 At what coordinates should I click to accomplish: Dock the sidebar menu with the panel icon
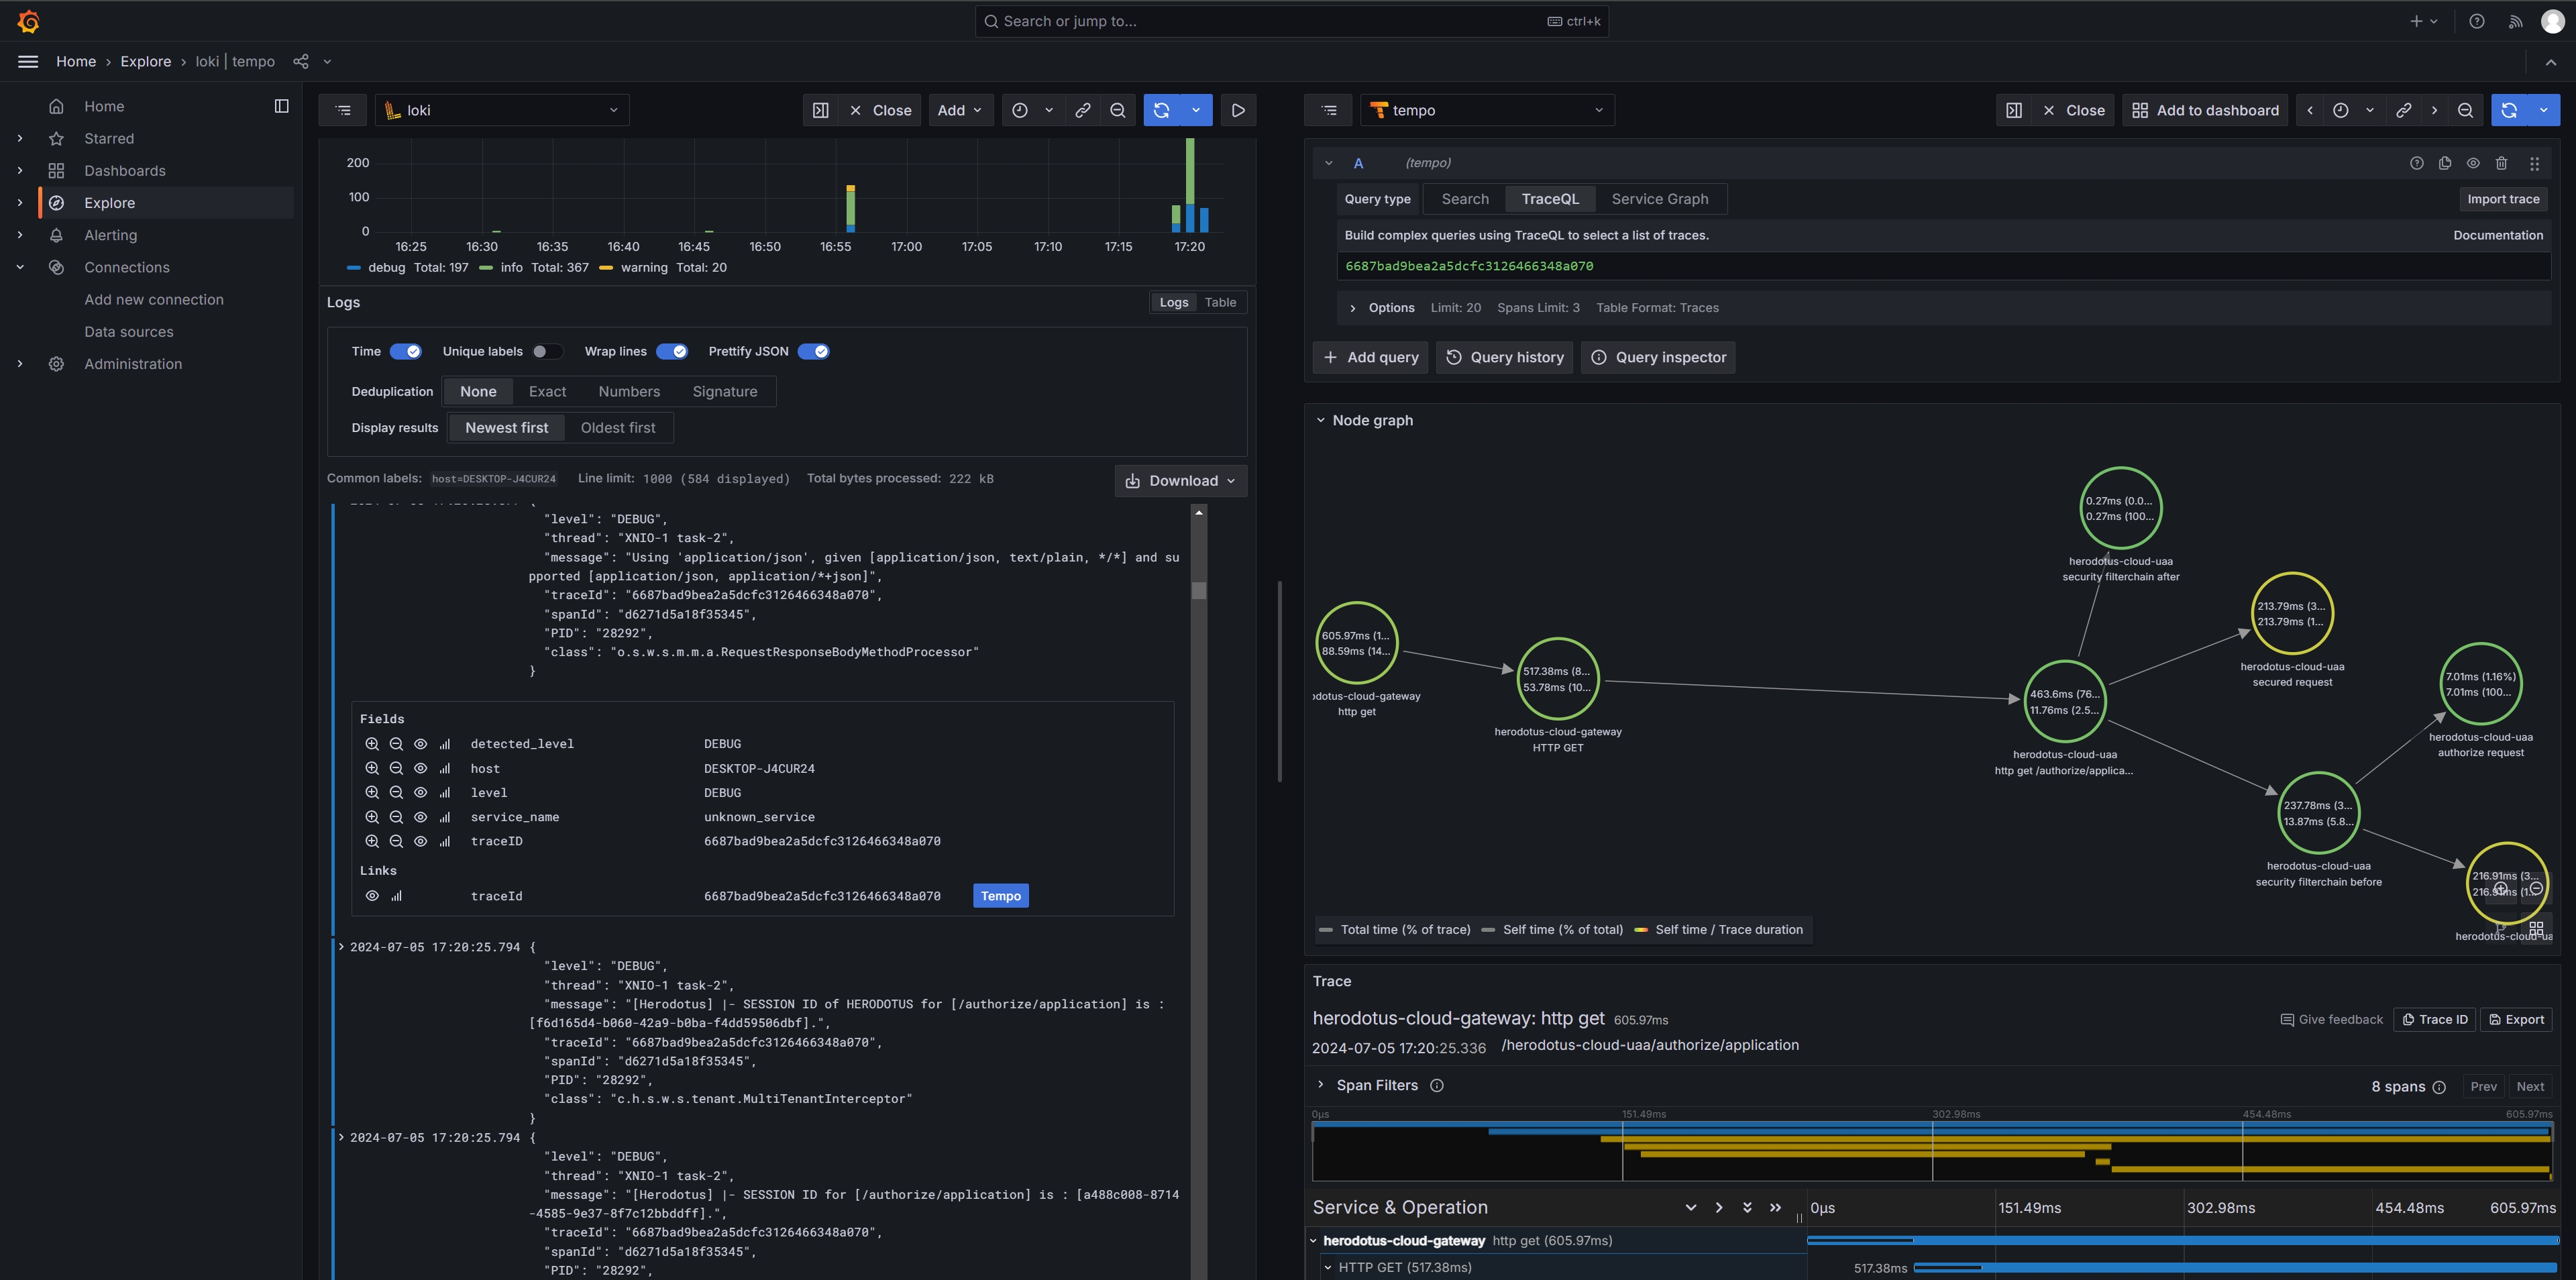pos(281,106)
